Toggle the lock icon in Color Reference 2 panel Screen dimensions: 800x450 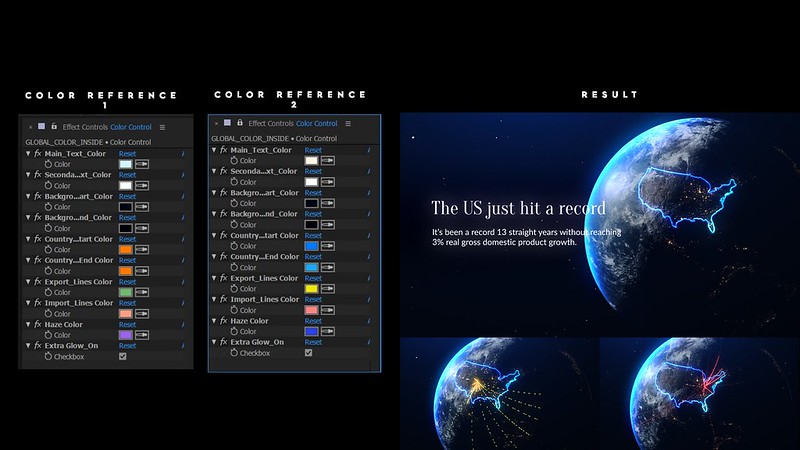[240, 122]
